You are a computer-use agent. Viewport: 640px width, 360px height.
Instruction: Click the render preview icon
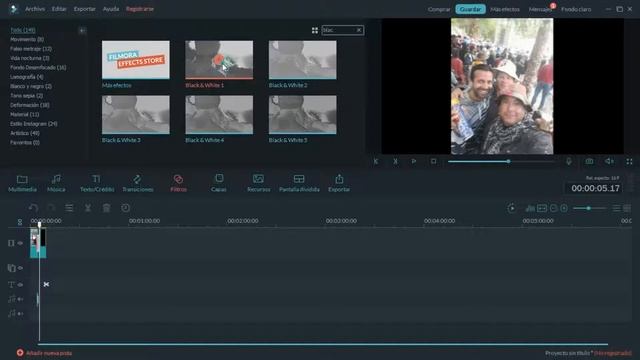coord(511,208)
